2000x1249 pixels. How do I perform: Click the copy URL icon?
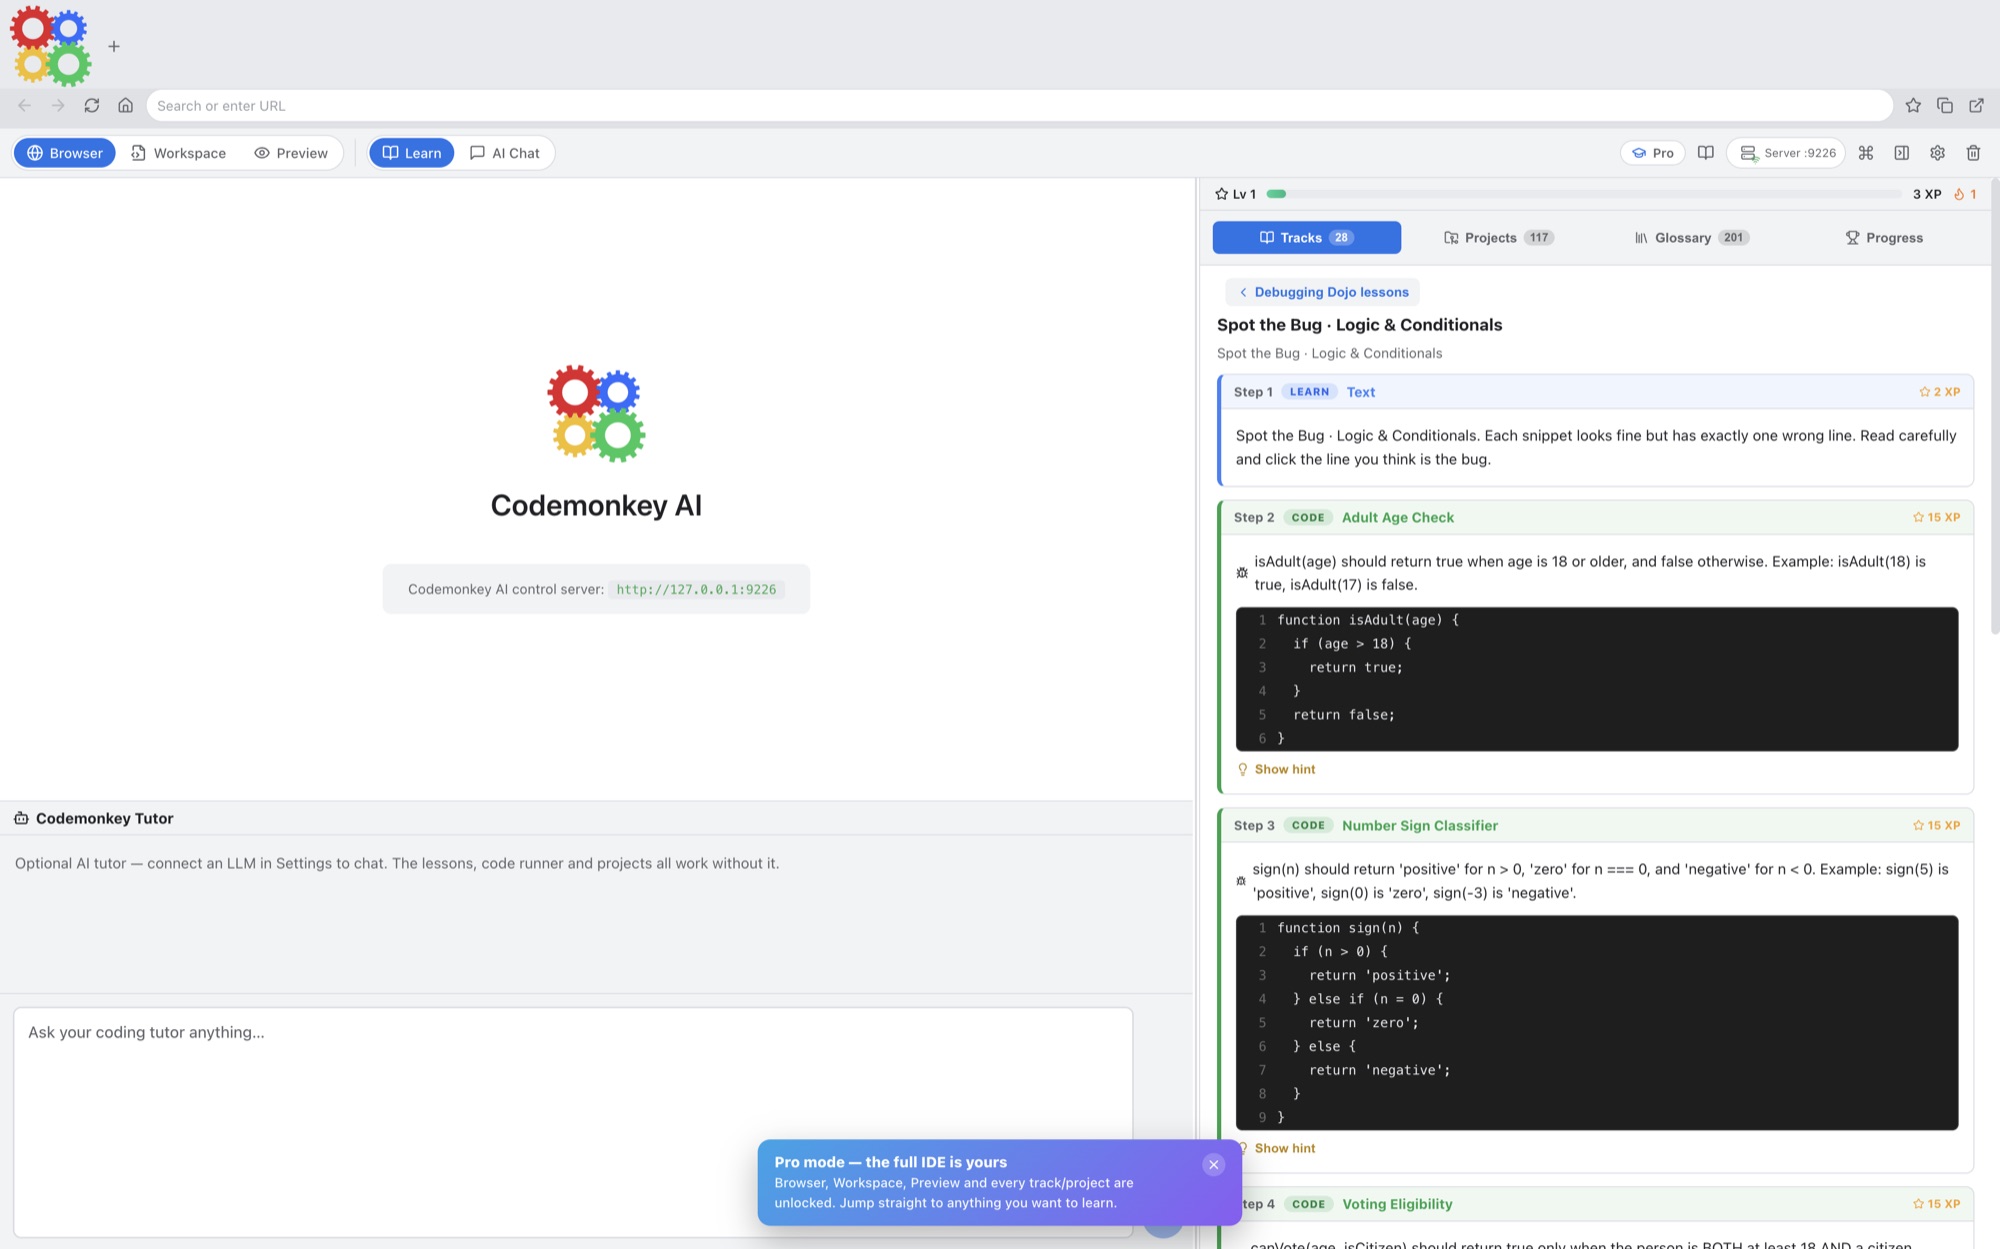tap(1945, 105)
